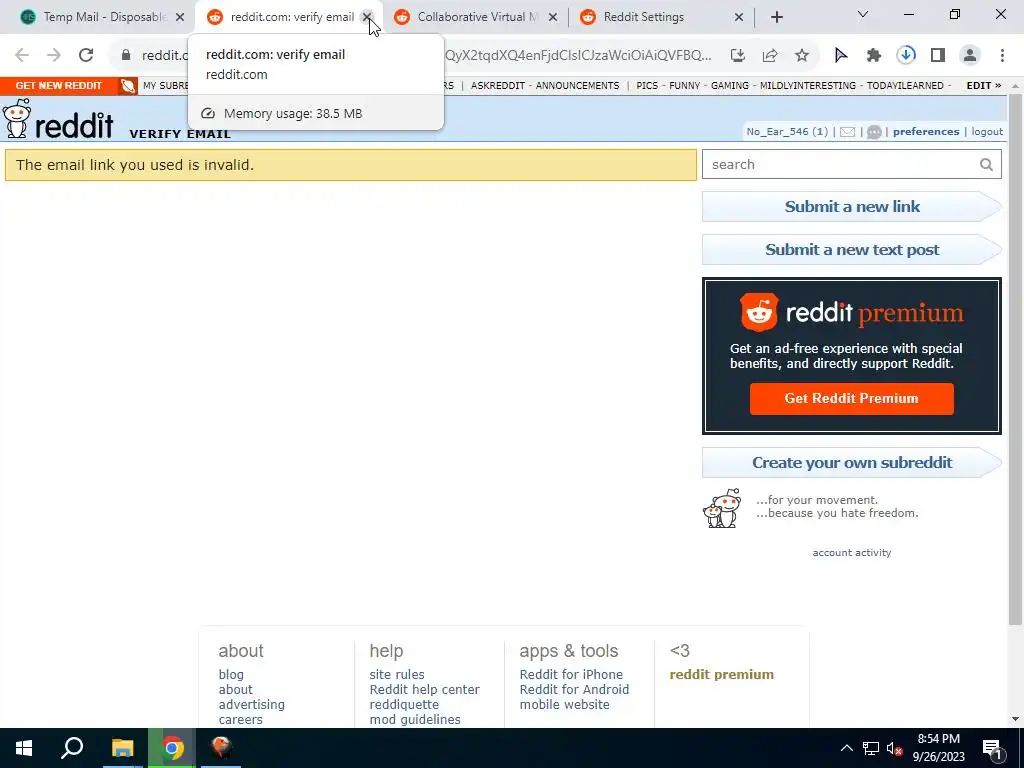Toggle the browser side panel icon
Viewport: 1024px width, 768px height.
(x=938, y=56)
